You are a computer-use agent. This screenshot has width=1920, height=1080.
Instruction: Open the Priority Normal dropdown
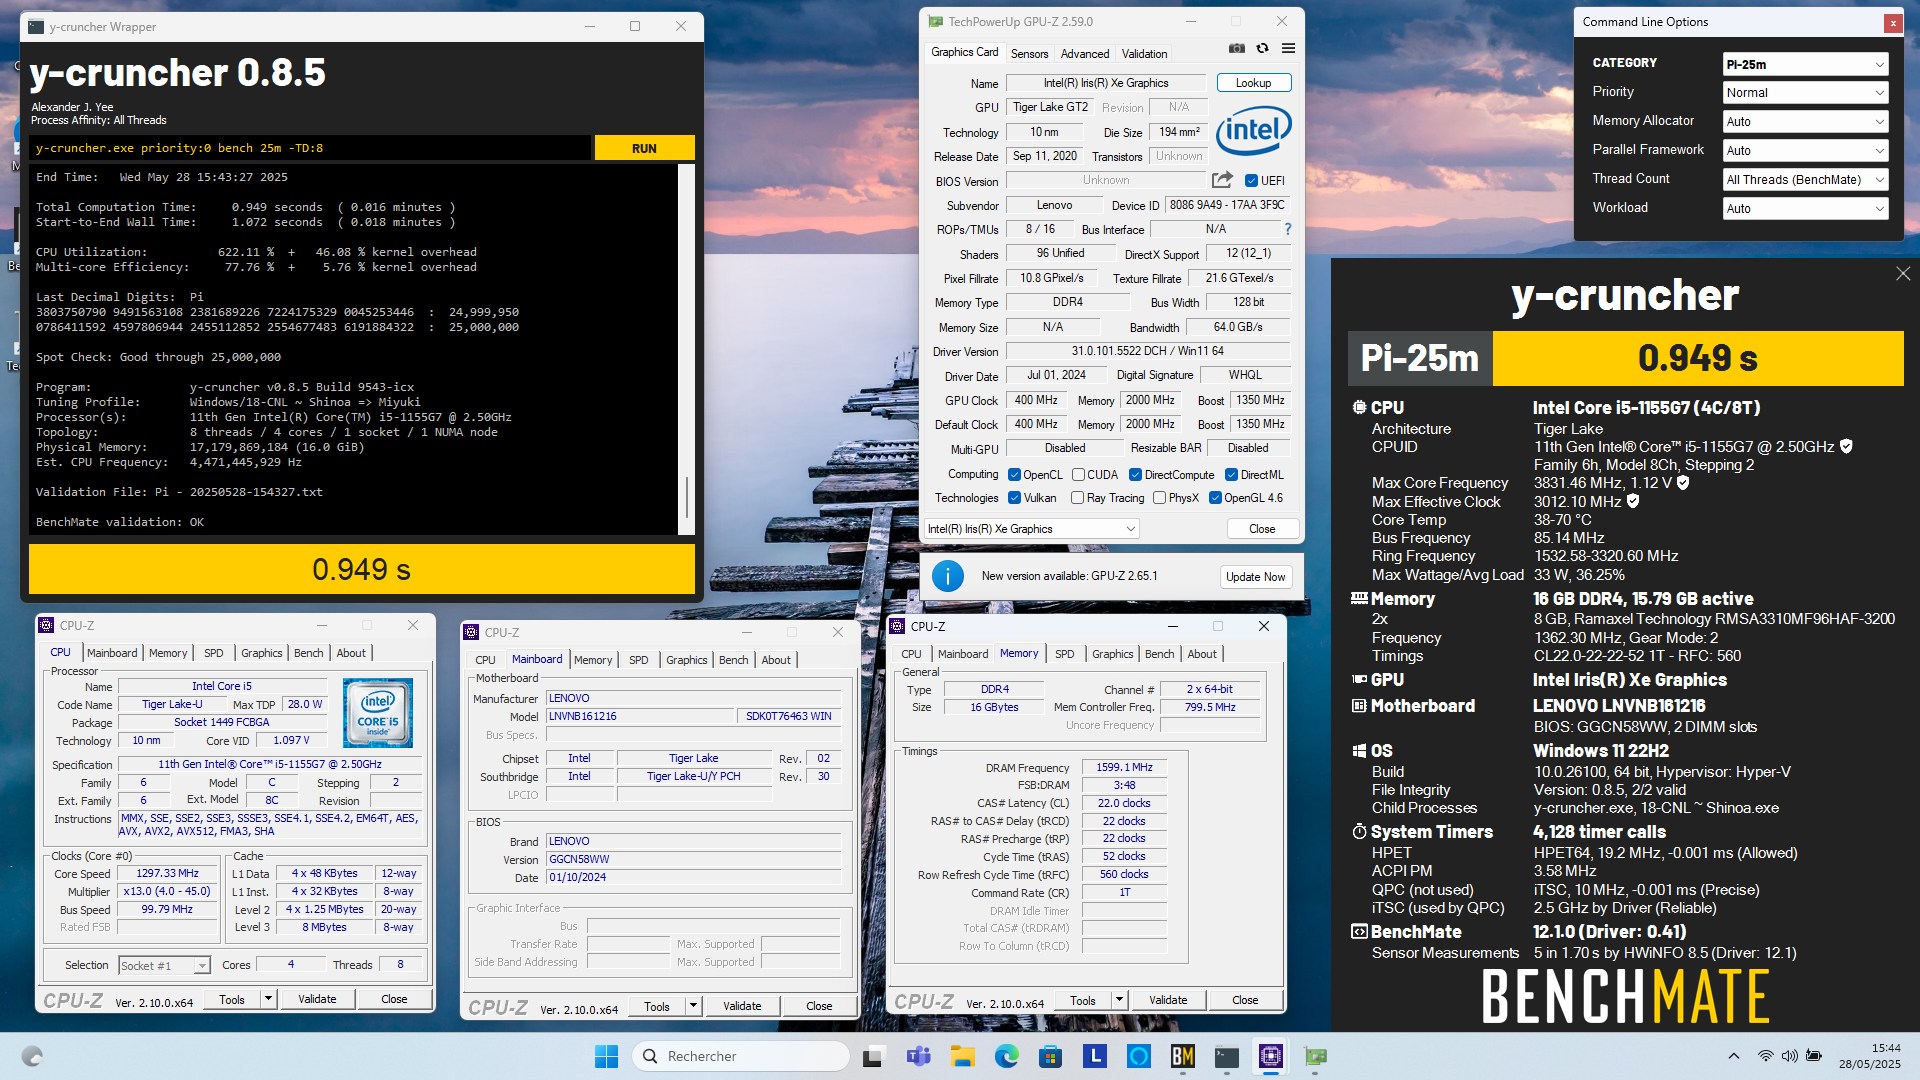click(1805, 93)
